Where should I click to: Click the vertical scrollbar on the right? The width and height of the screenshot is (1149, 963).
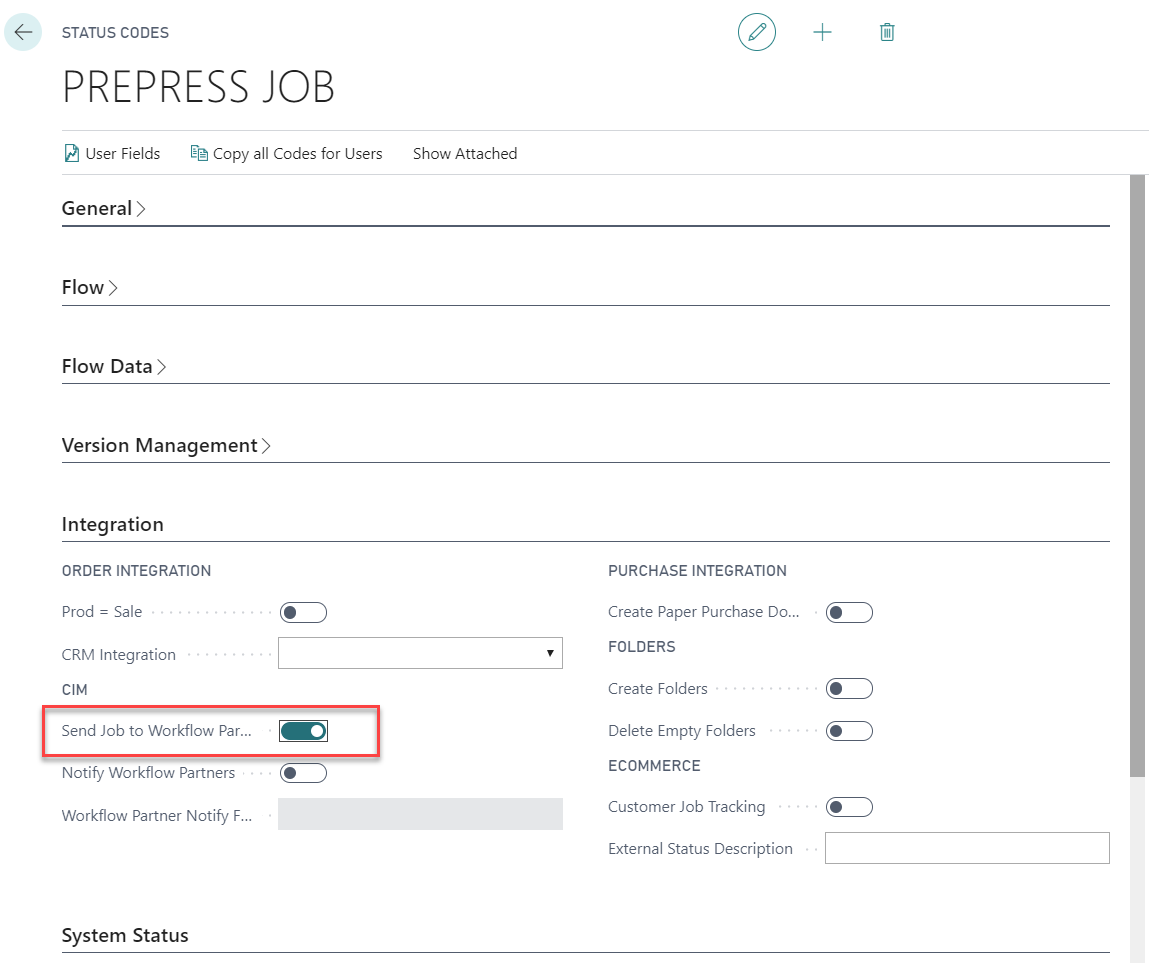tap(1138, 475)
